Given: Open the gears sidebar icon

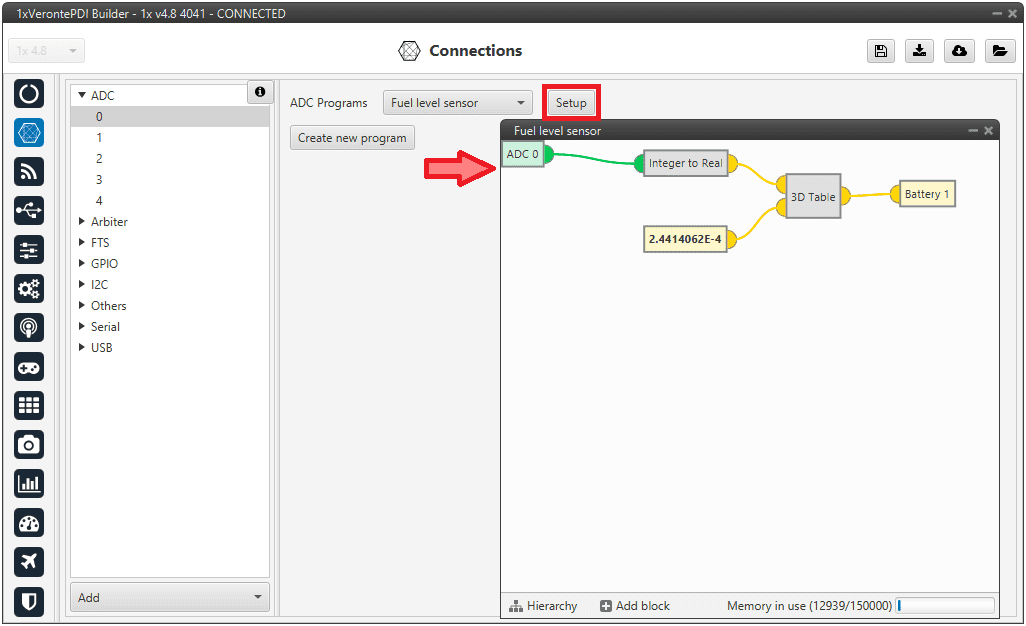Looking at the screenshot, I should [x=29, y=288].
